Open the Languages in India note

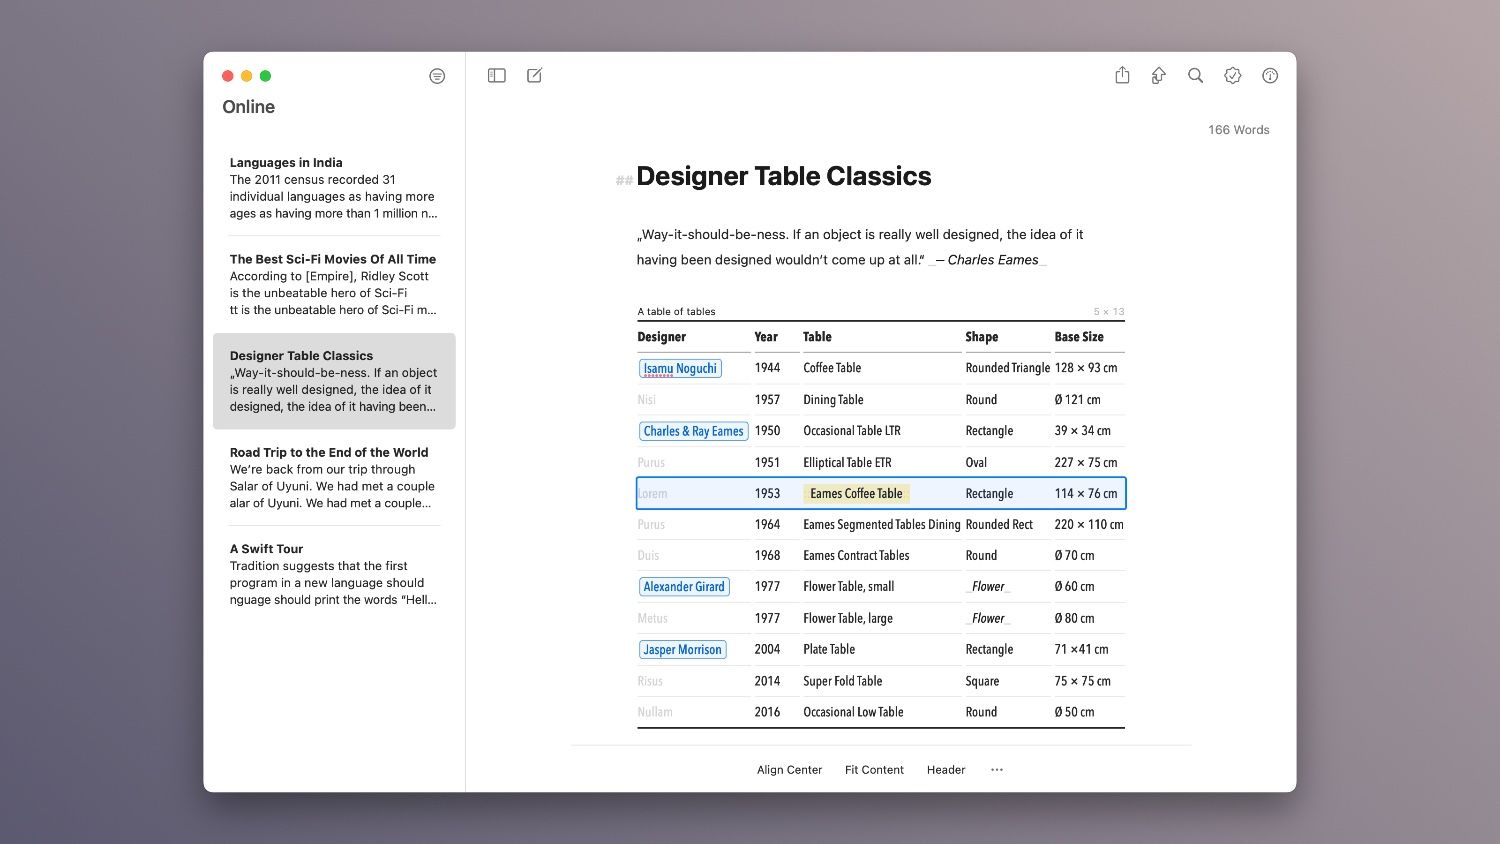[334, 188]
